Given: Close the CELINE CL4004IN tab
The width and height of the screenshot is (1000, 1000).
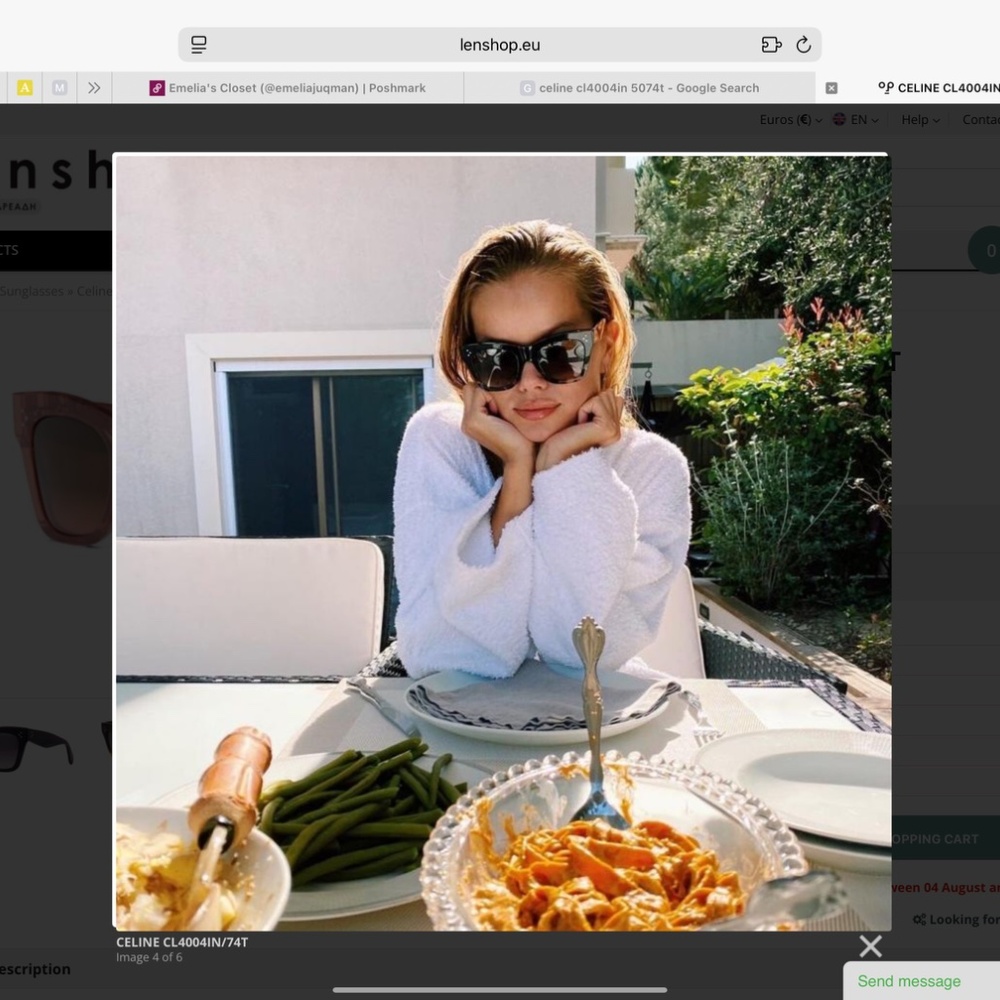Looking at the screenshot, I should click(831, 88).
